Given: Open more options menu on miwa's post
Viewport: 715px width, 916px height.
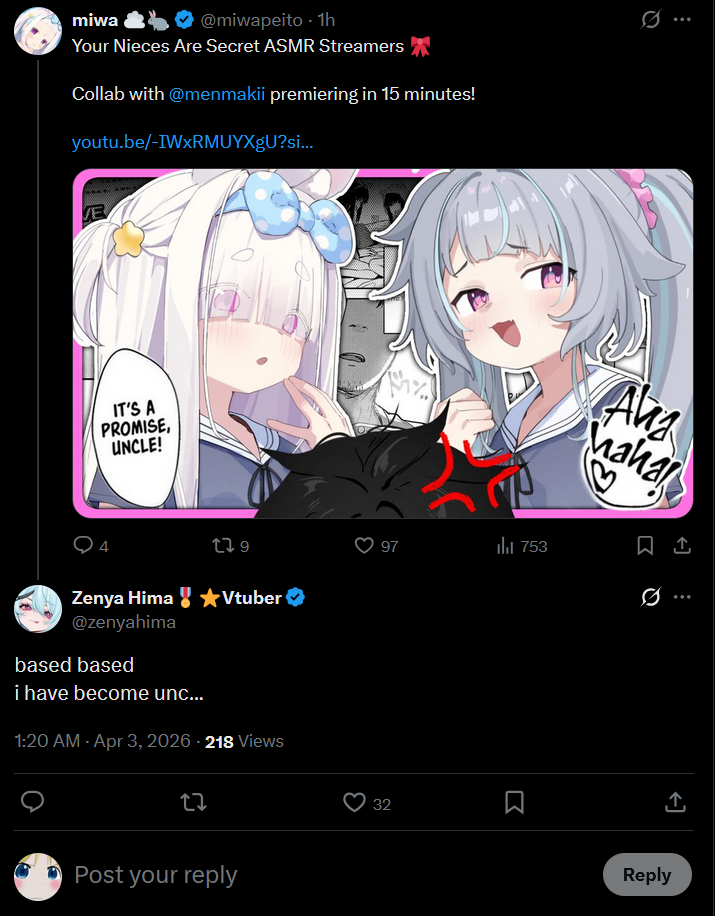Looking at the screenshot, I should click(x=682, y=20).
